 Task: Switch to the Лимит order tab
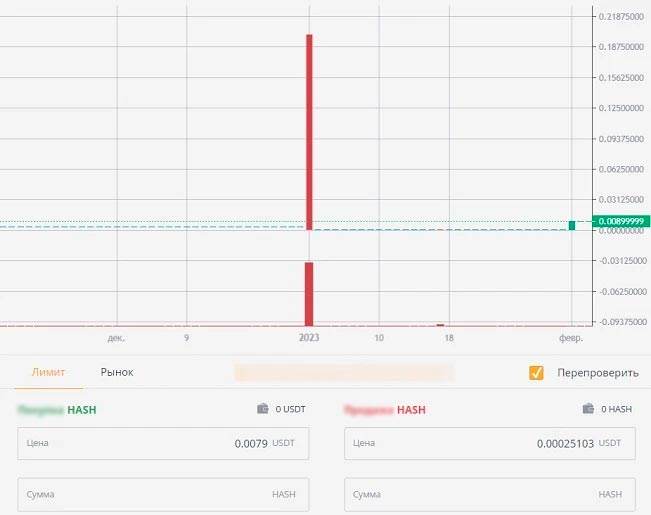pyautogui.click(x=49, y=372)
